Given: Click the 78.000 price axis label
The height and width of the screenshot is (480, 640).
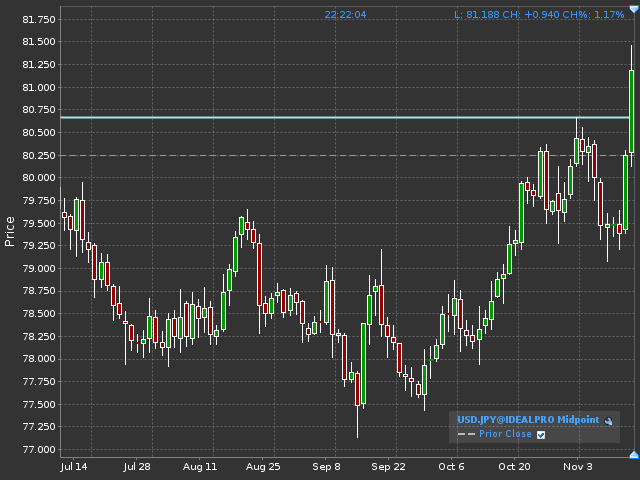Looking at the screenshot, I should 39,359.
